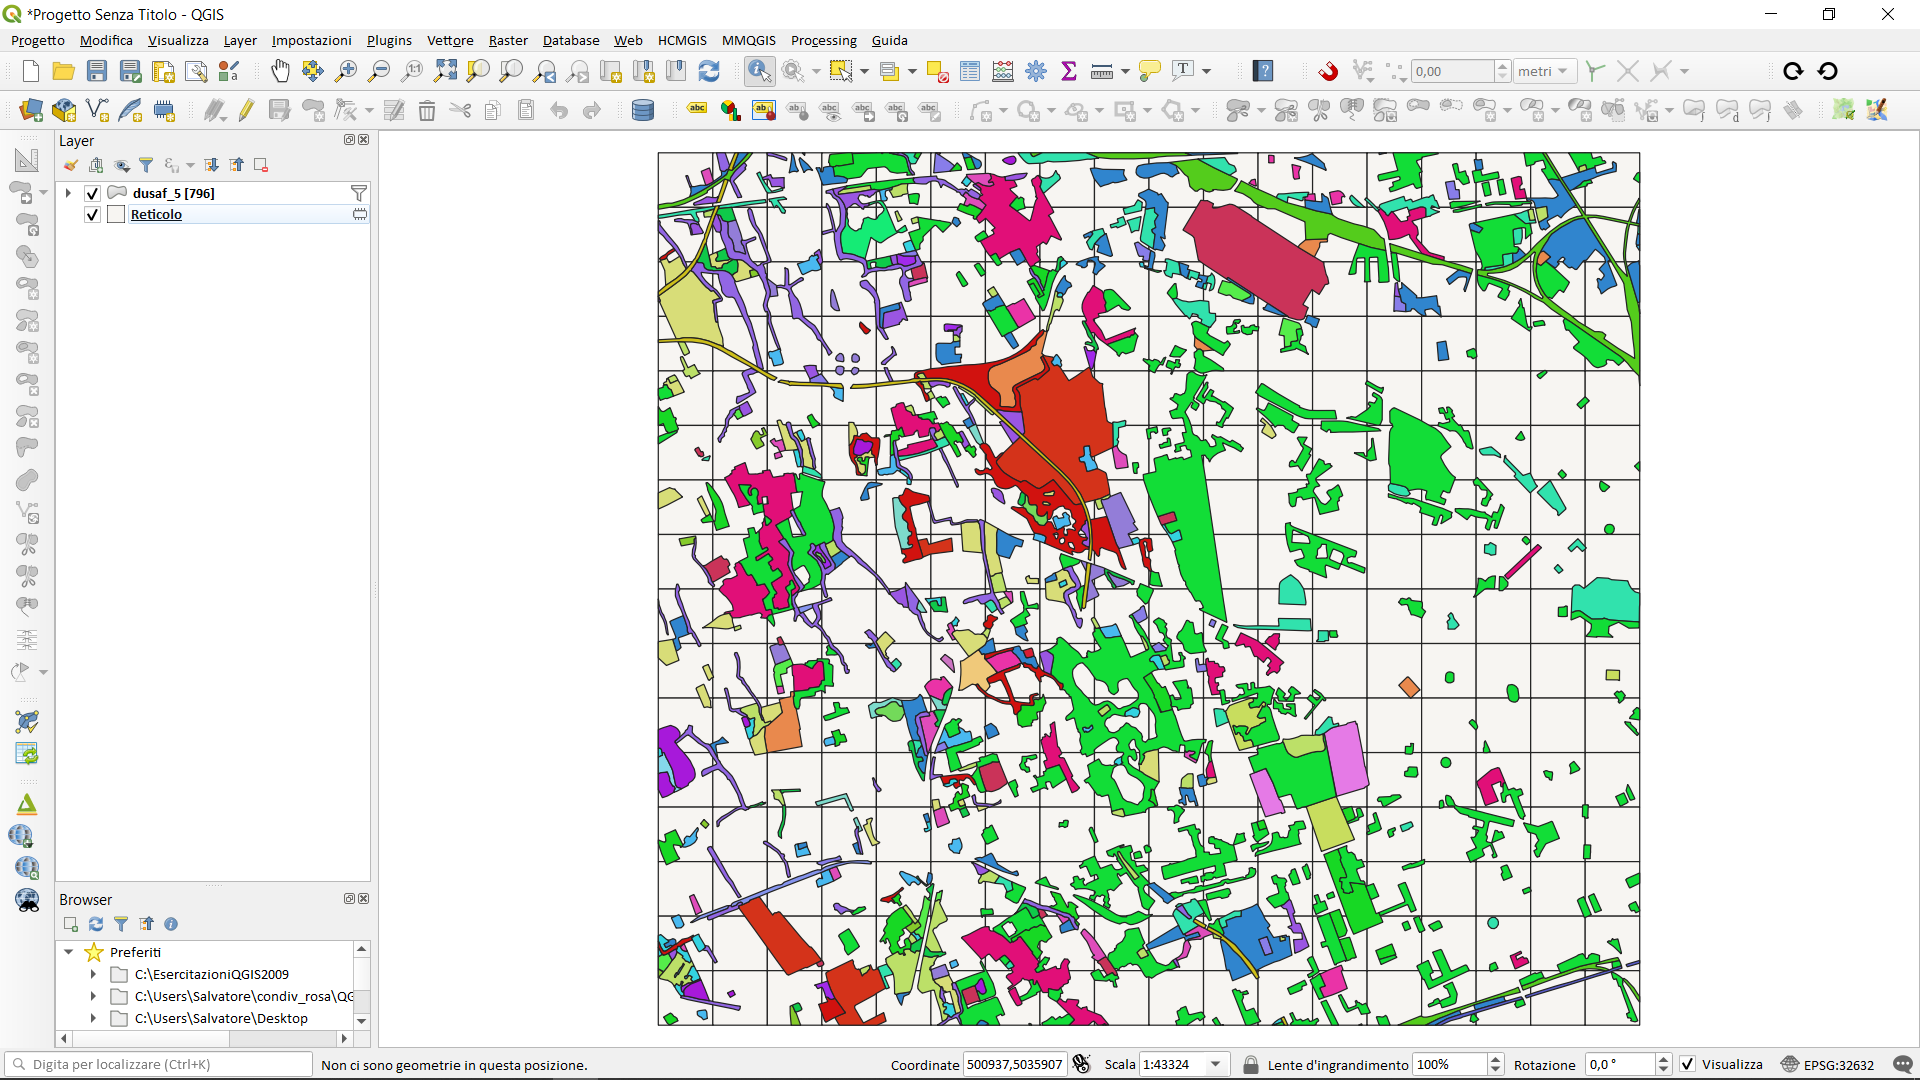Image resolution: width=1920 pixels, height=1080 pixels.
Task: Click the Zoom Full extent icon
Action: tap(445, 71)
